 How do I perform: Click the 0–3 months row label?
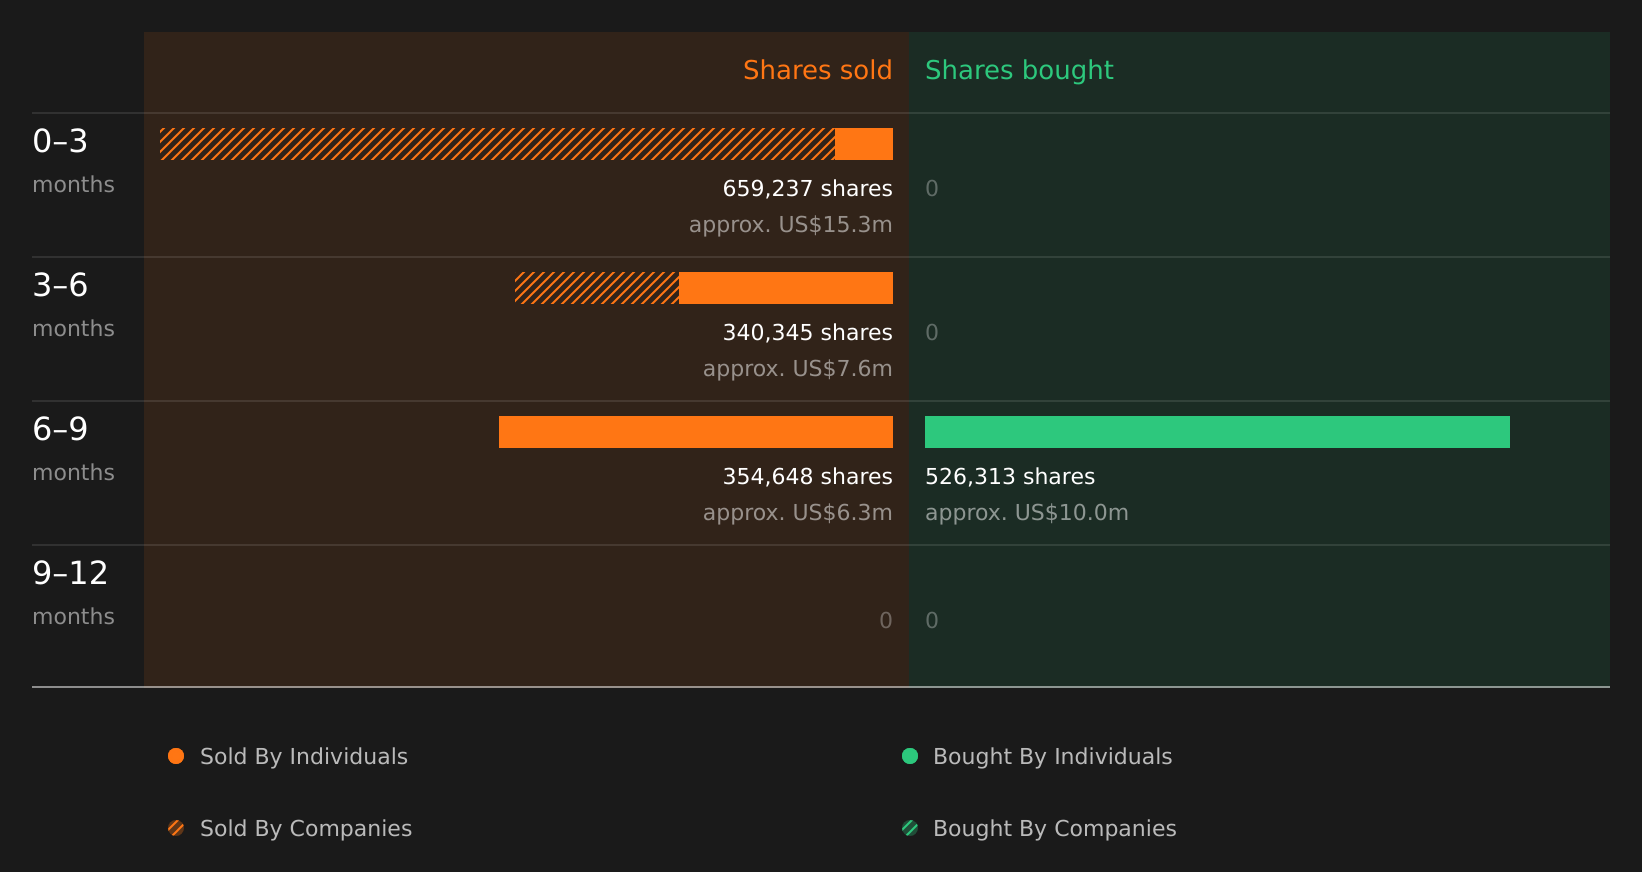pyautogui.click(x=73, y=161)
